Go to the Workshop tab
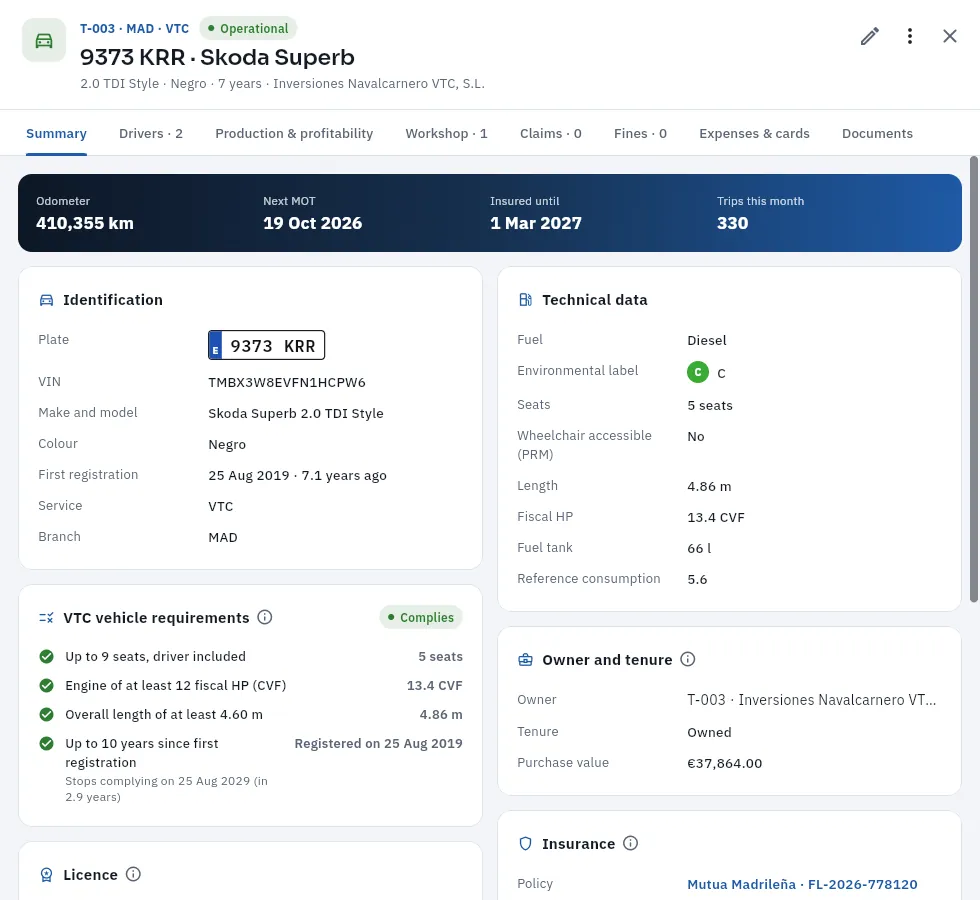The width and height of the screenshot is (980, 900). [x=446, y=134]
